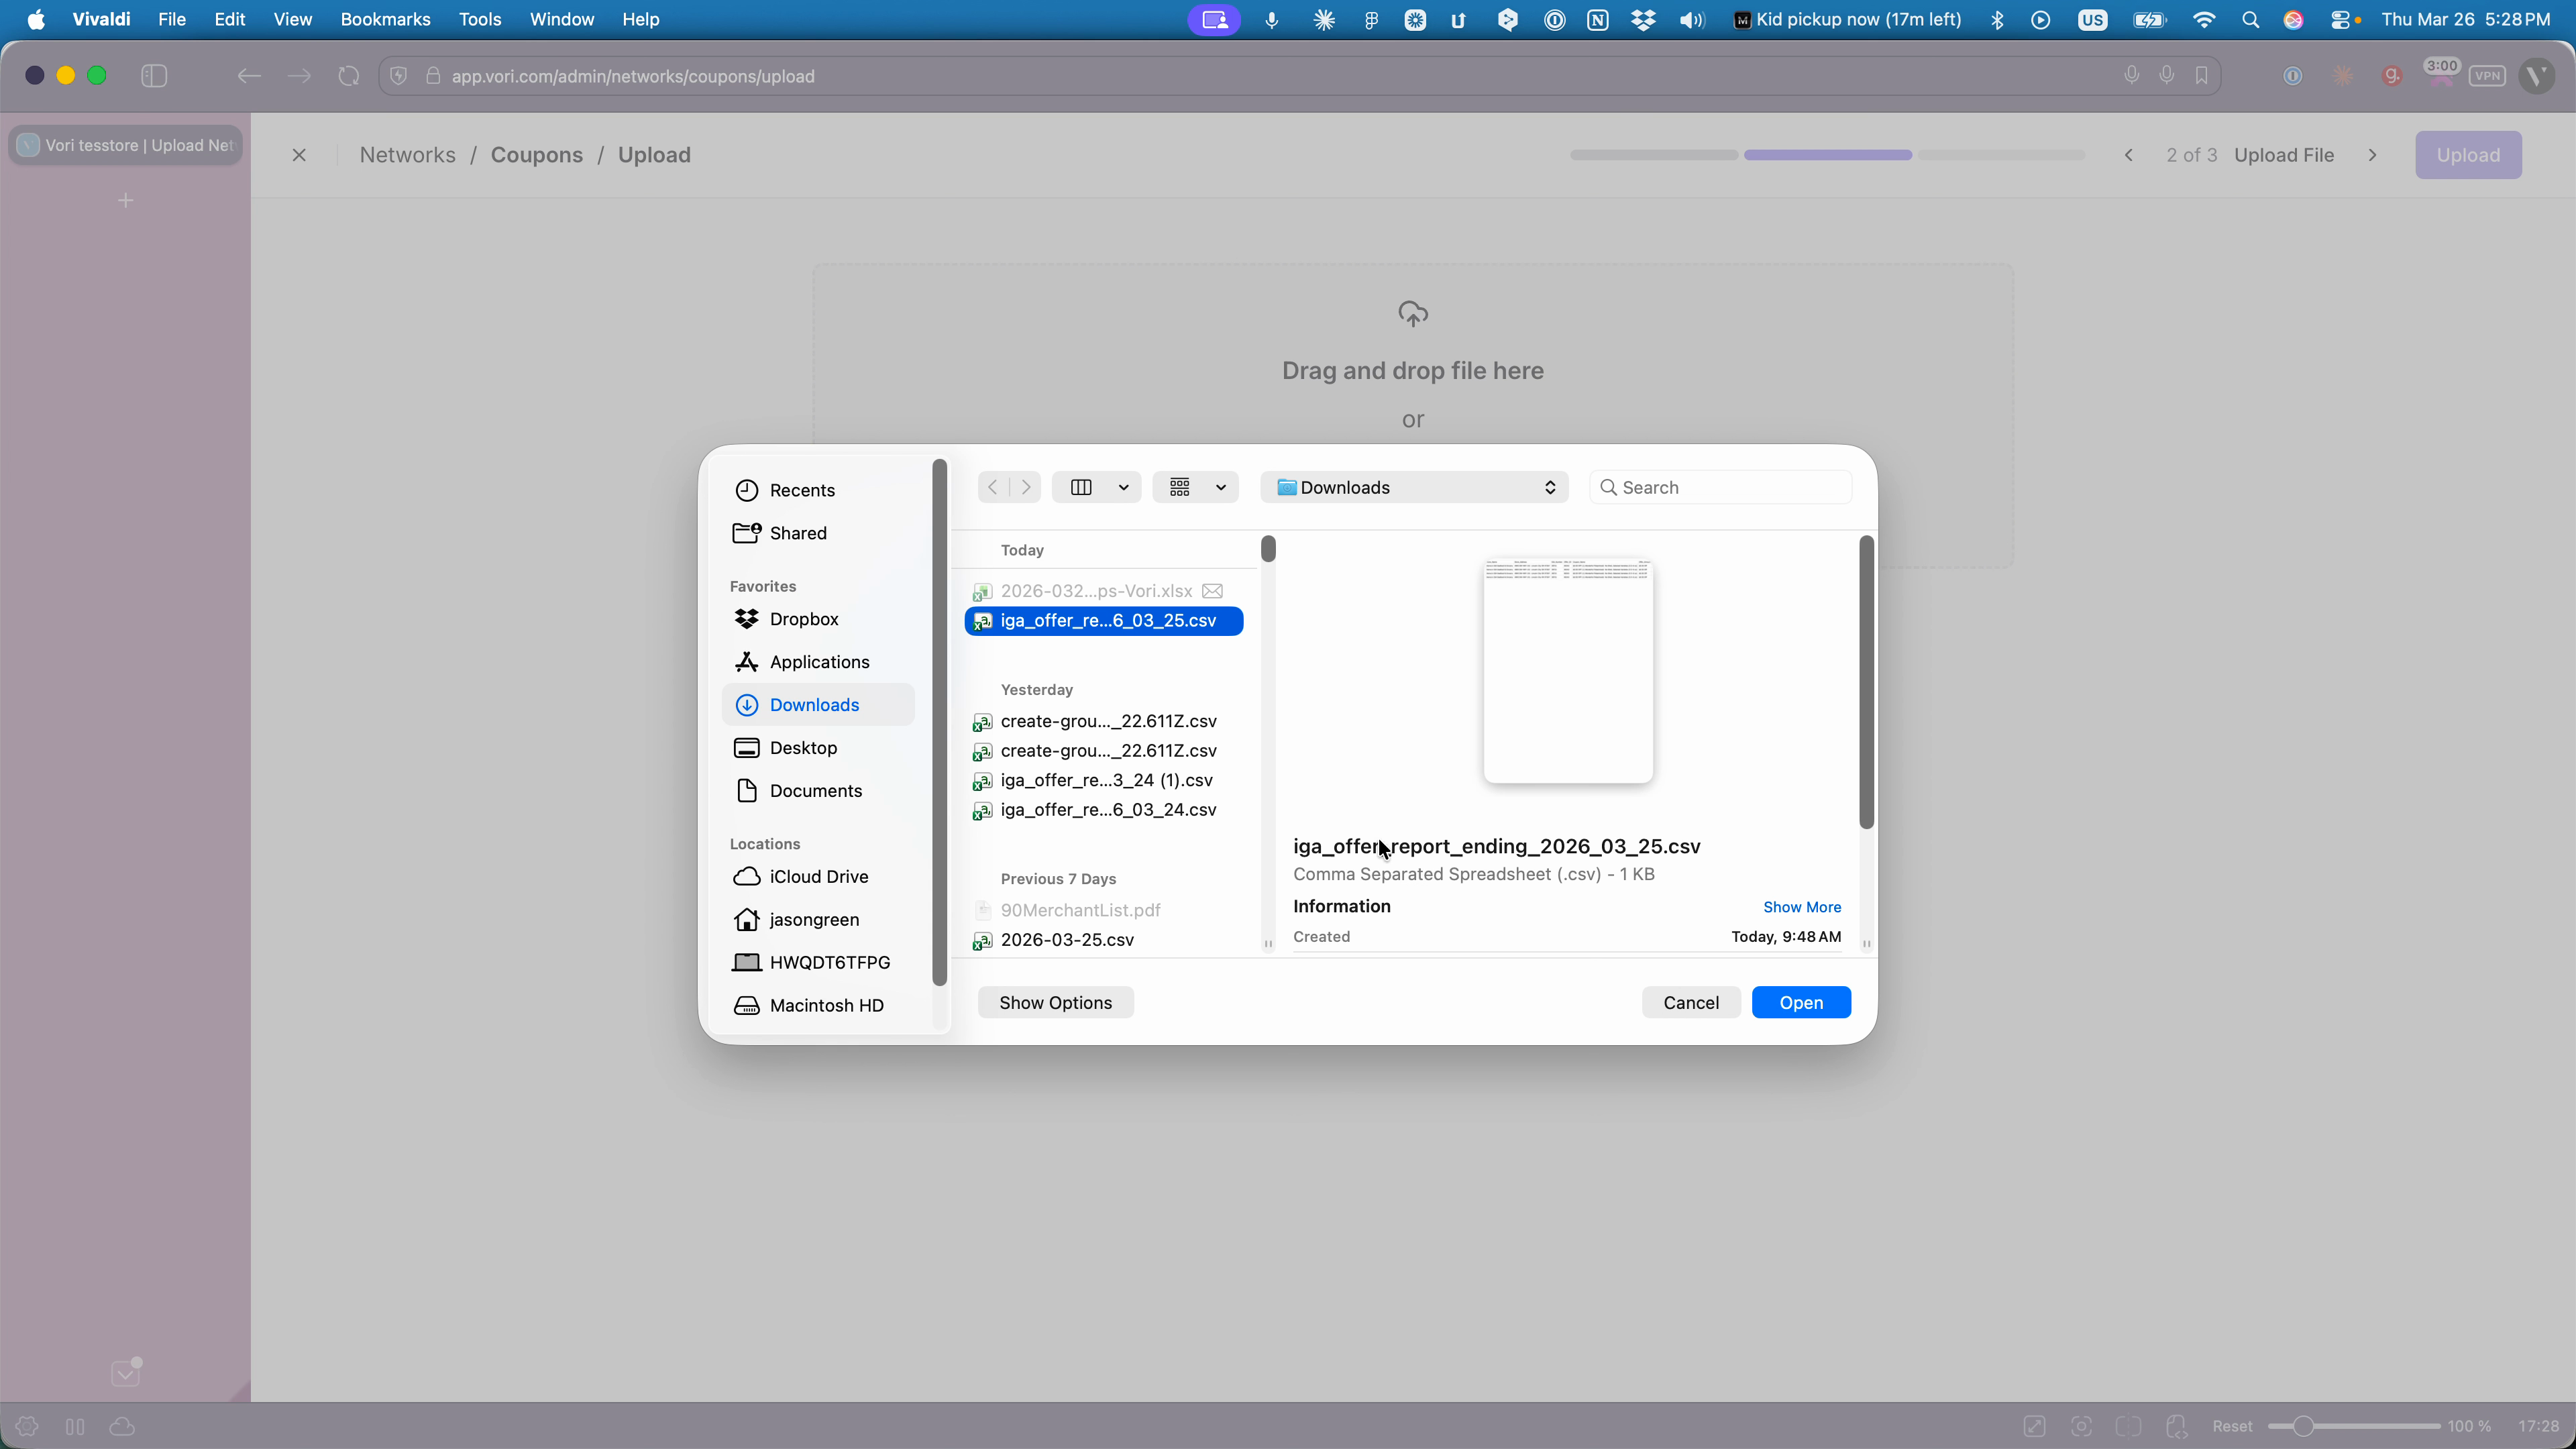Click the Grammarly extension icon

point(2391,76)
